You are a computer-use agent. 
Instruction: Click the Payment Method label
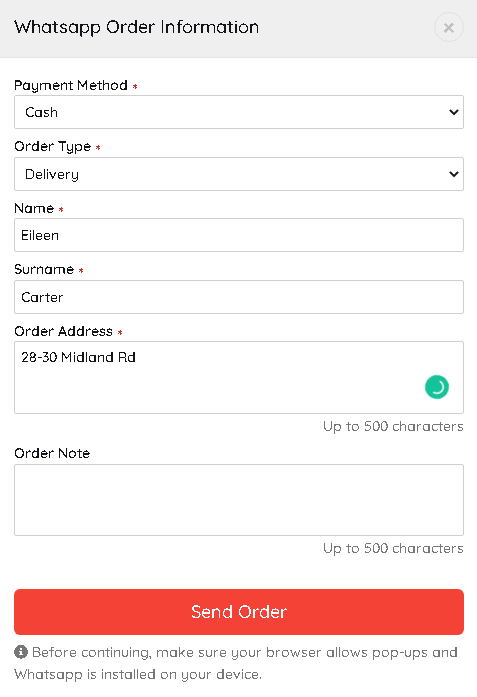pyautogui.click(x=71, y=85)
